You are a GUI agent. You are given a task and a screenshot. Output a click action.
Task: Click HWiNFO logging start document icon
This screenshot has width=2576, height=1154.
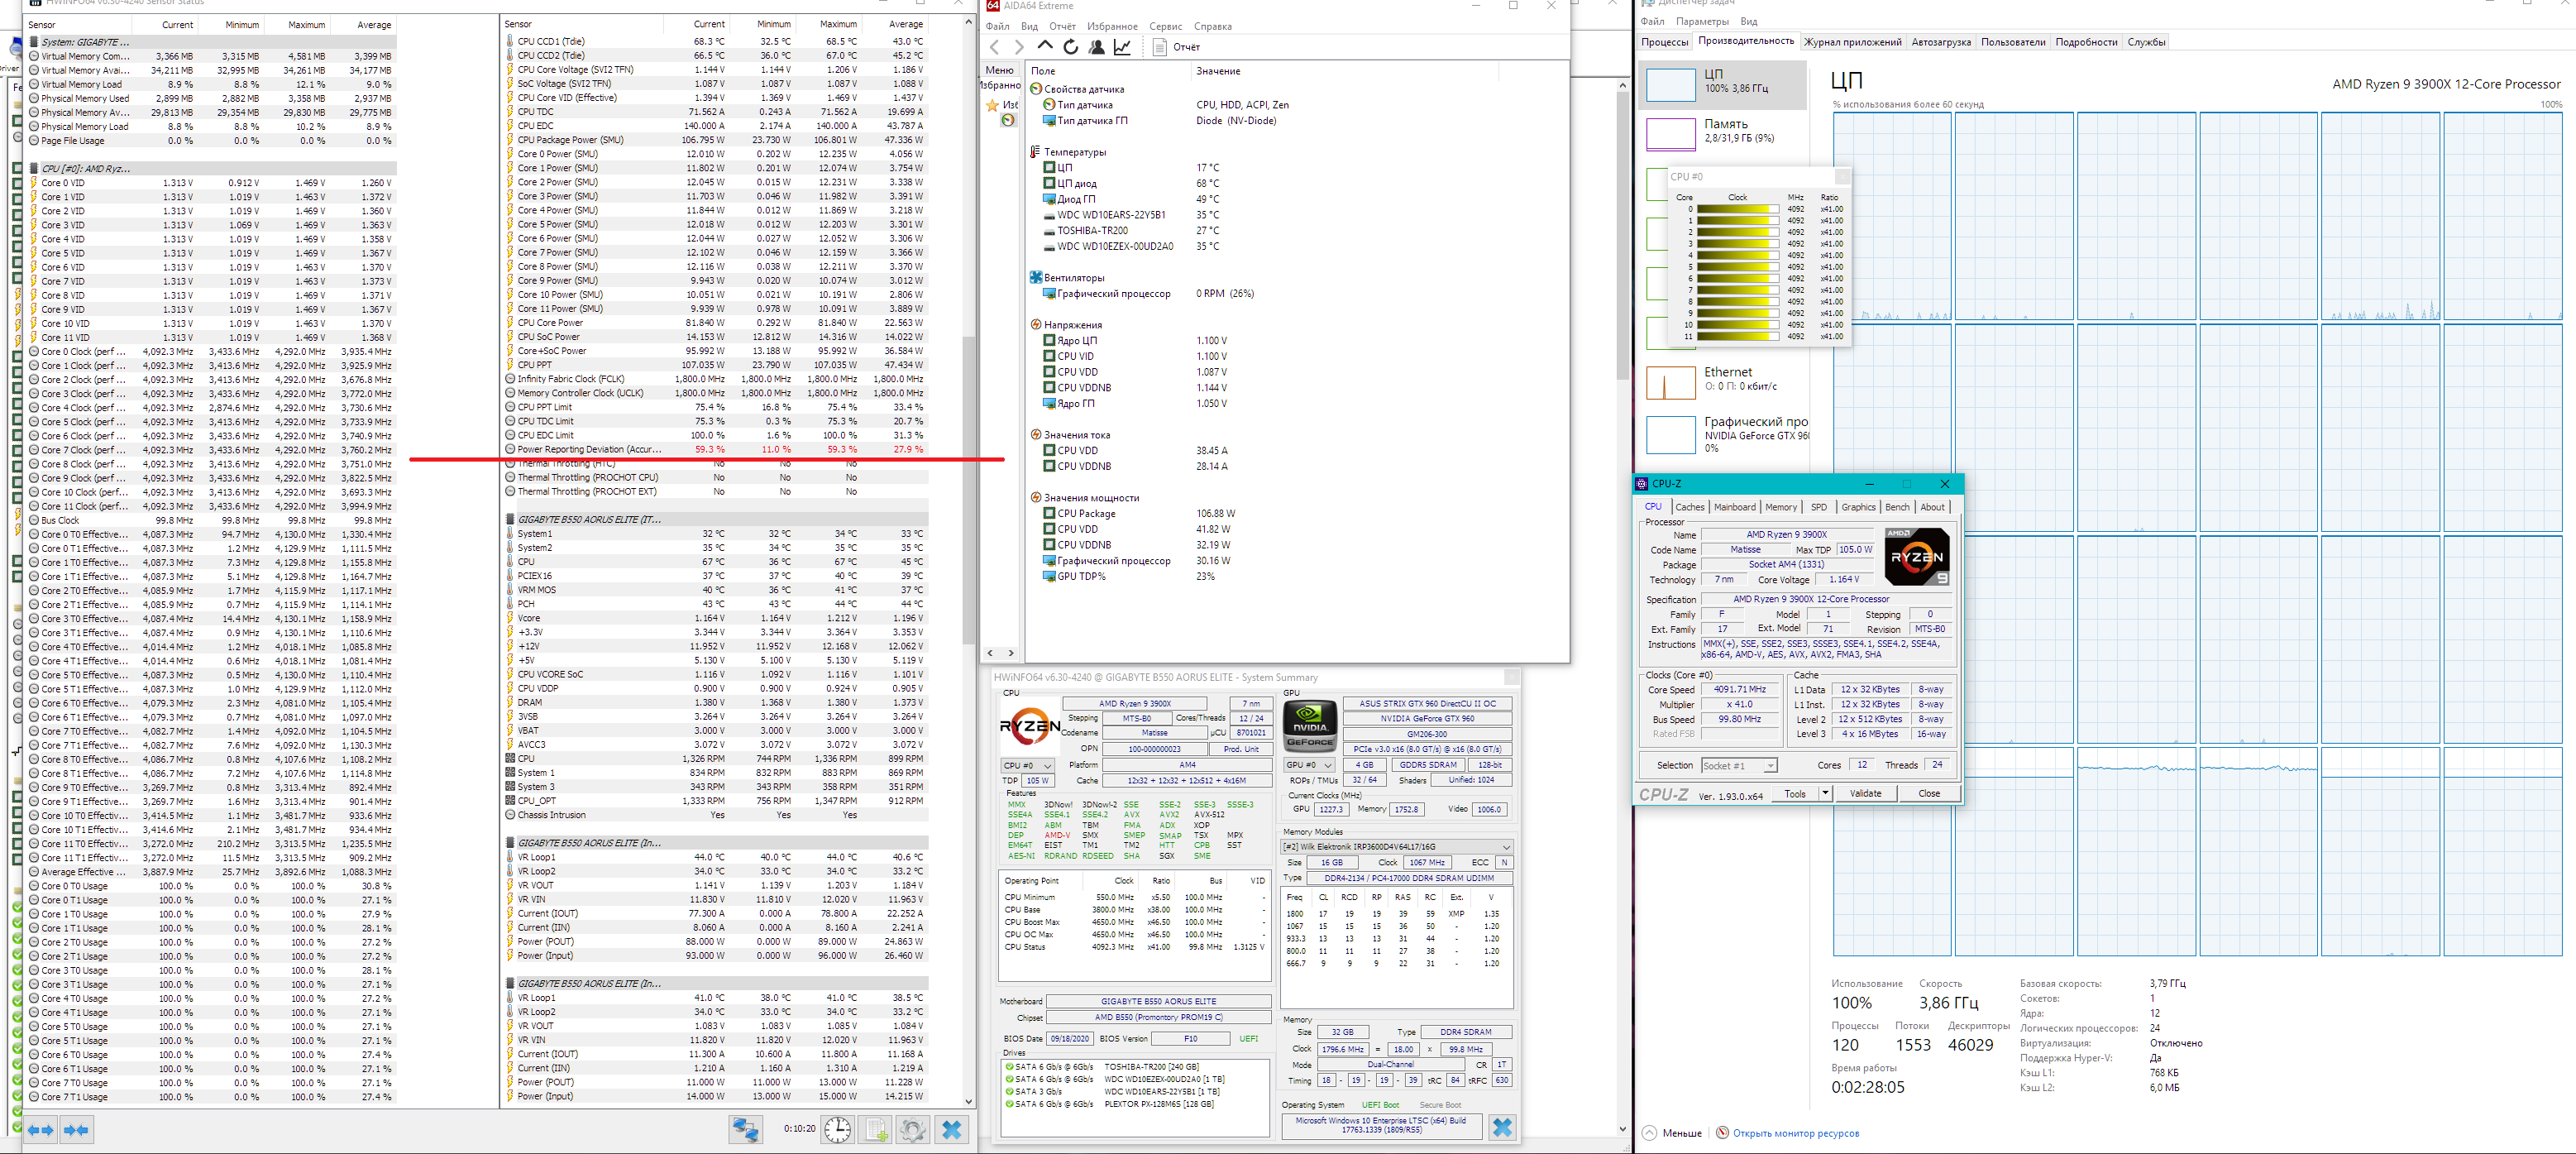(876, 1130)
